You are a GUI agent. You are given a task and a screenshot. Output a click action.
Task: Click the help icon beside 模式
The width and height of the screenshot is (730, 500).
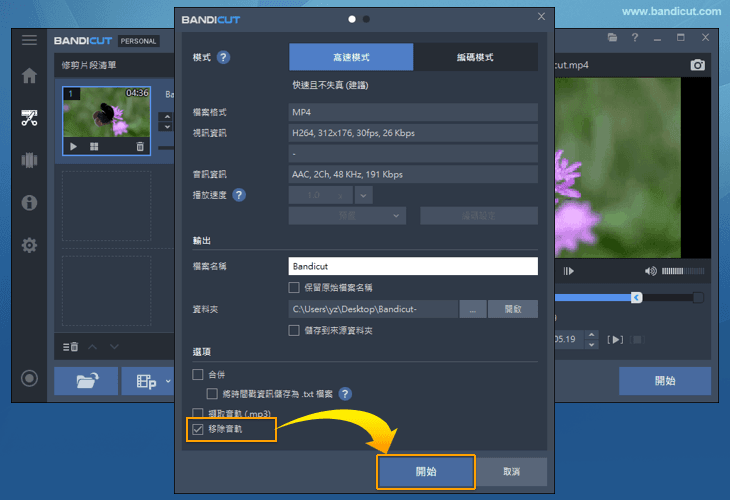click(223, 57)
